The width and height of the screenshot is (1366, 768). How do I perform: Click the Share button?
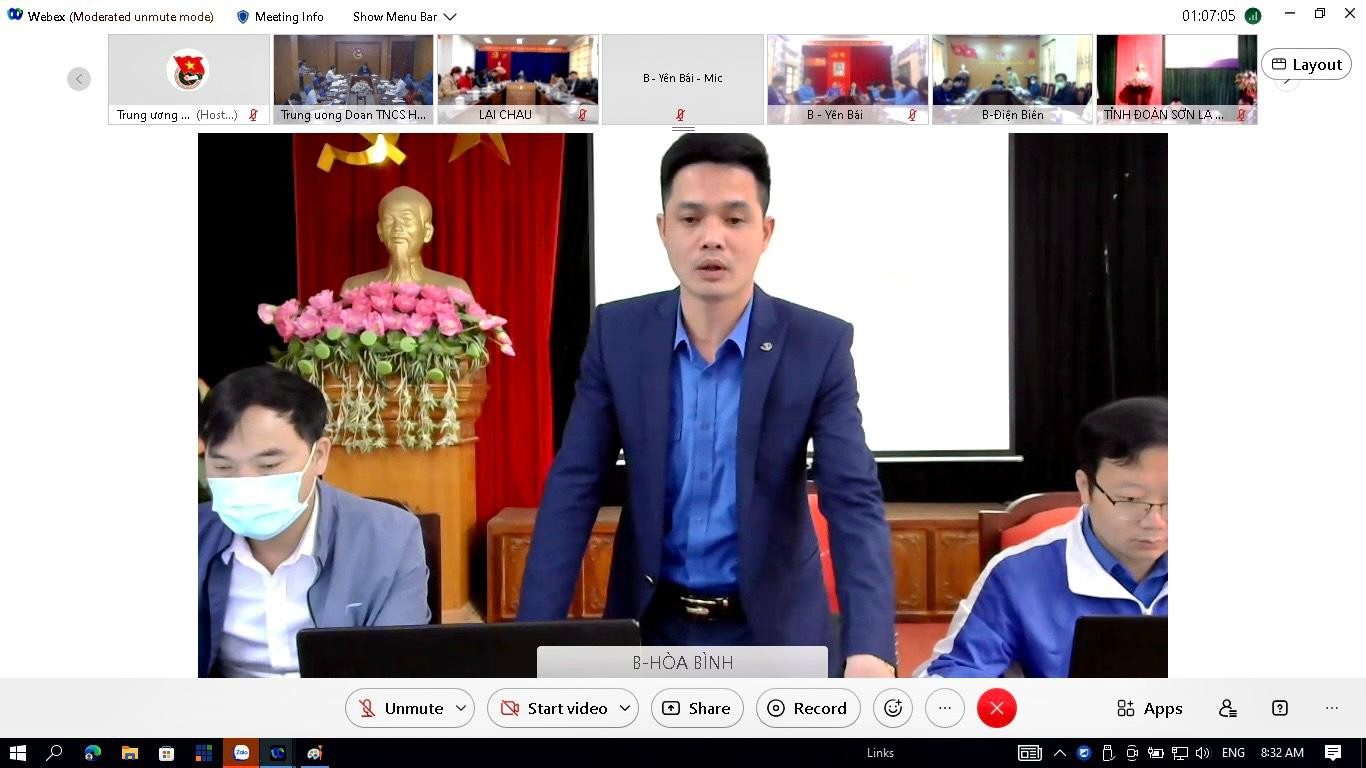pos(697,708)
